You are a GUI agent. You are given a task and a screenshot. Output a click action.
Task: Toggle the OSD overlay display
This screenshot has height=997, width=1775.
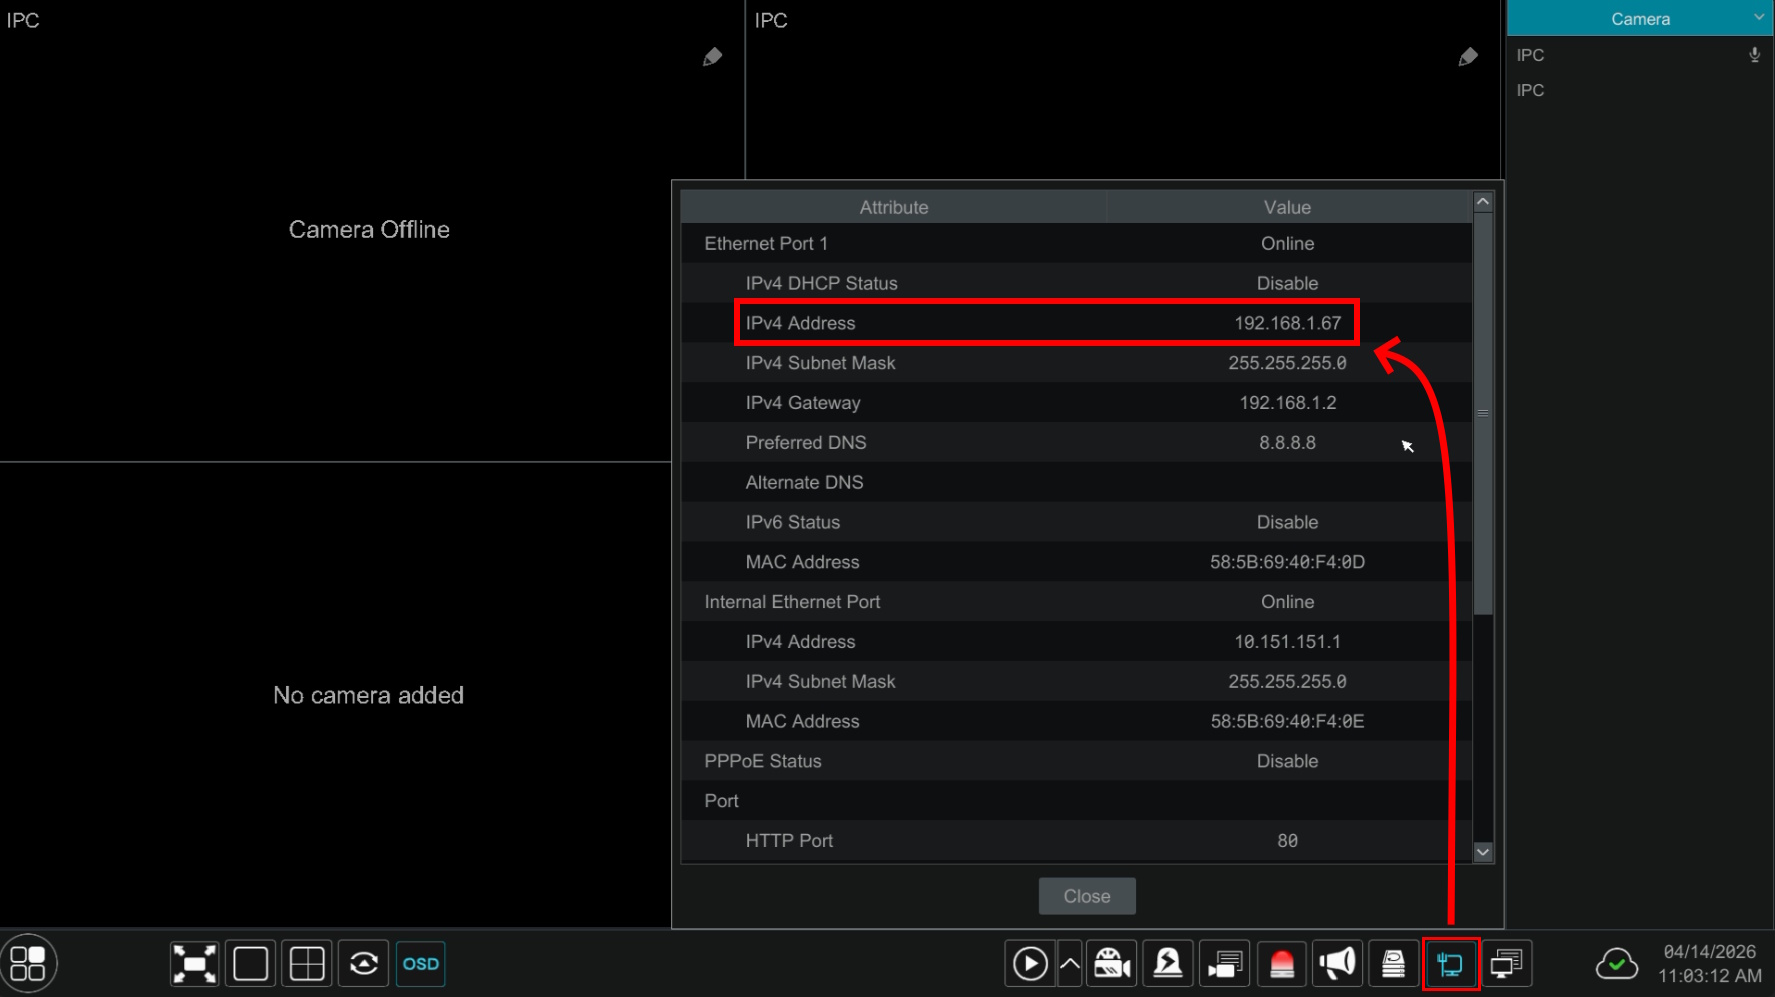tap(420, 964)
